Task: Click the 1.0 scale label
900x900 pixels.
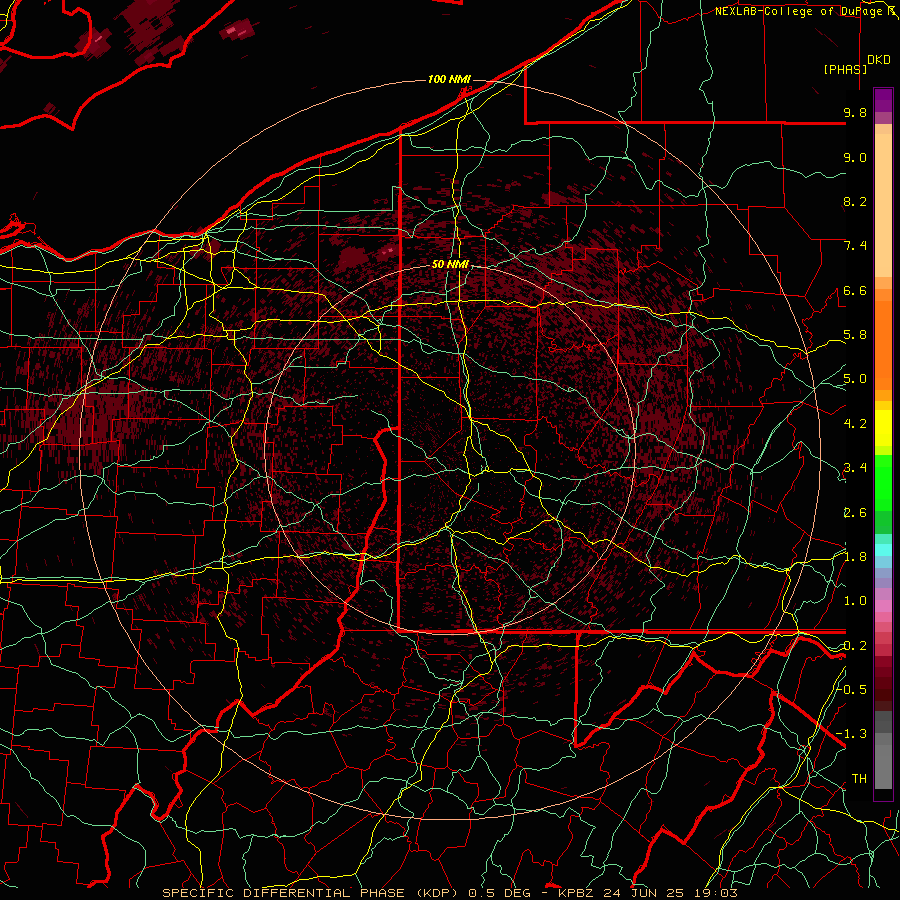Action: pos(855,601)
